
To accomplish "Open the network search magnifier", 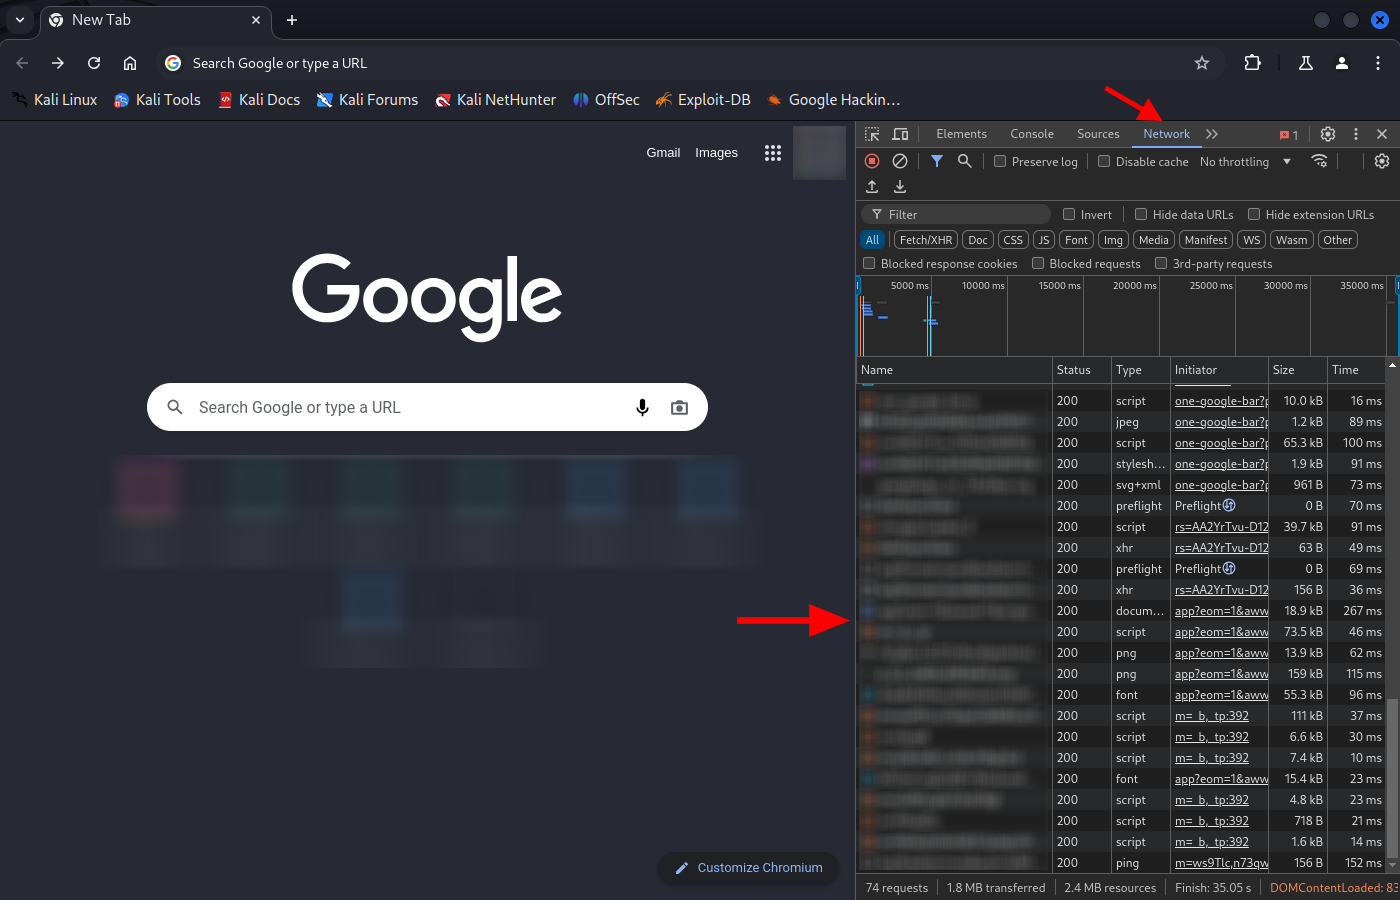I will [965, 161].
